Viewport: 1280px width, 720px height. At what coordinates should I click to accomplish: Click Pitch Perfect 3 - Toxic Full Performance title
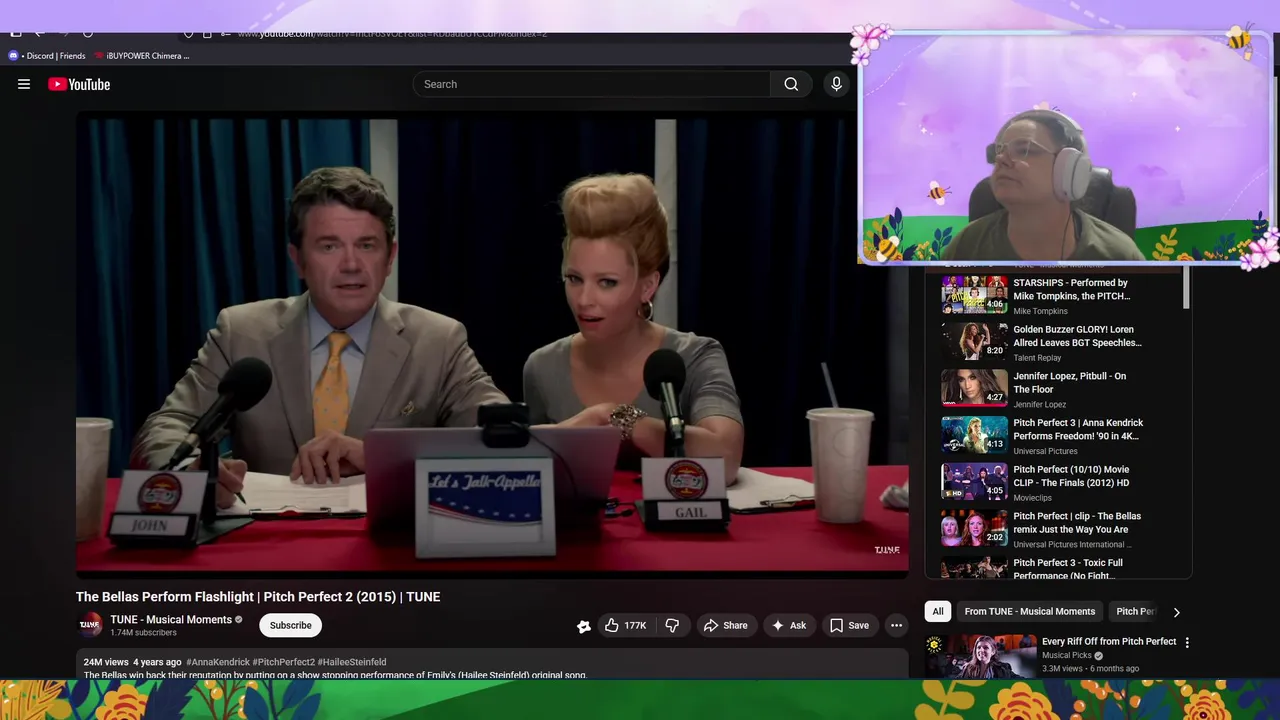pos(1068,569)
